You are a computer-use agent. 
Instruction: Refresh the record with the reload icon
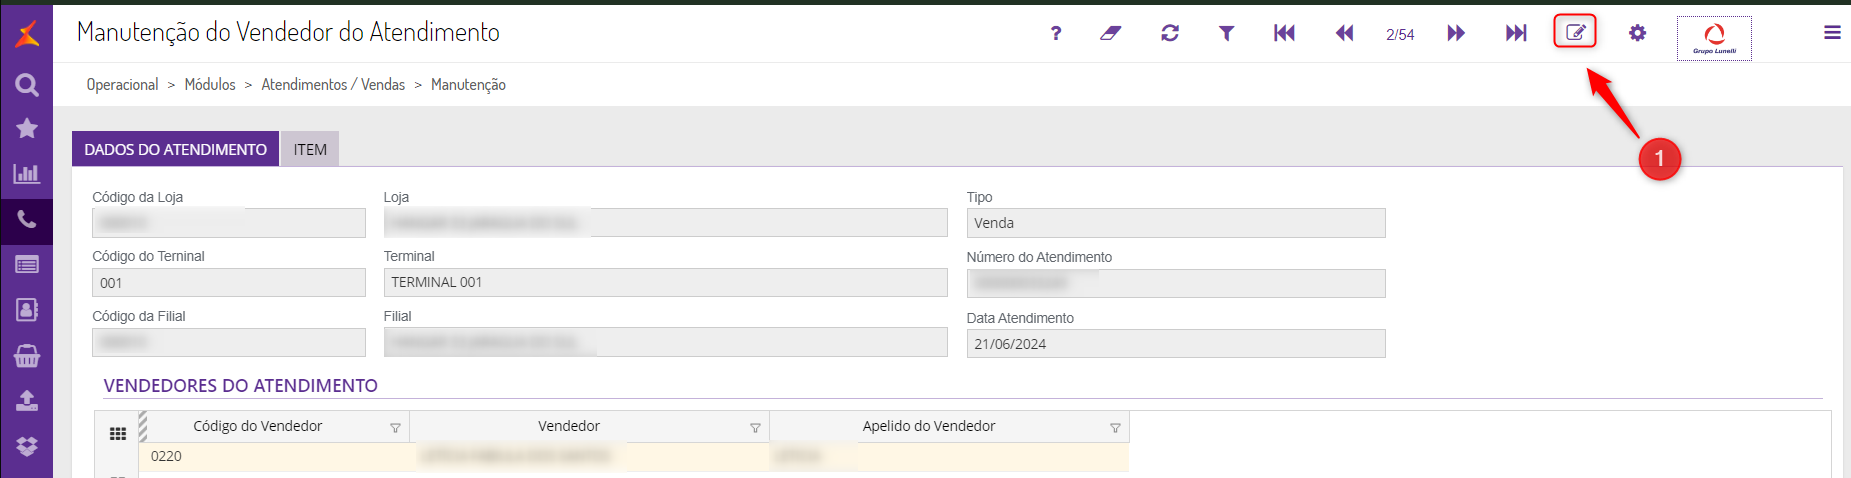coord(1169,33)
